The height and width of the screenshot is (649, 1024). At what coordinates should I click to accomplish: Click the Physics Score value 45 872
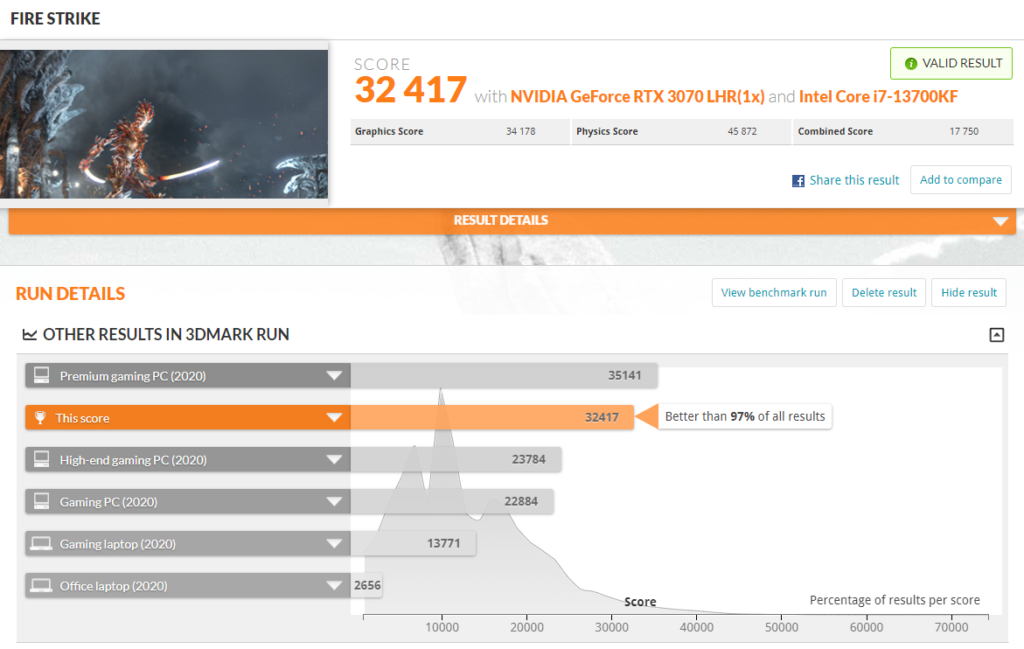(742, 131)
